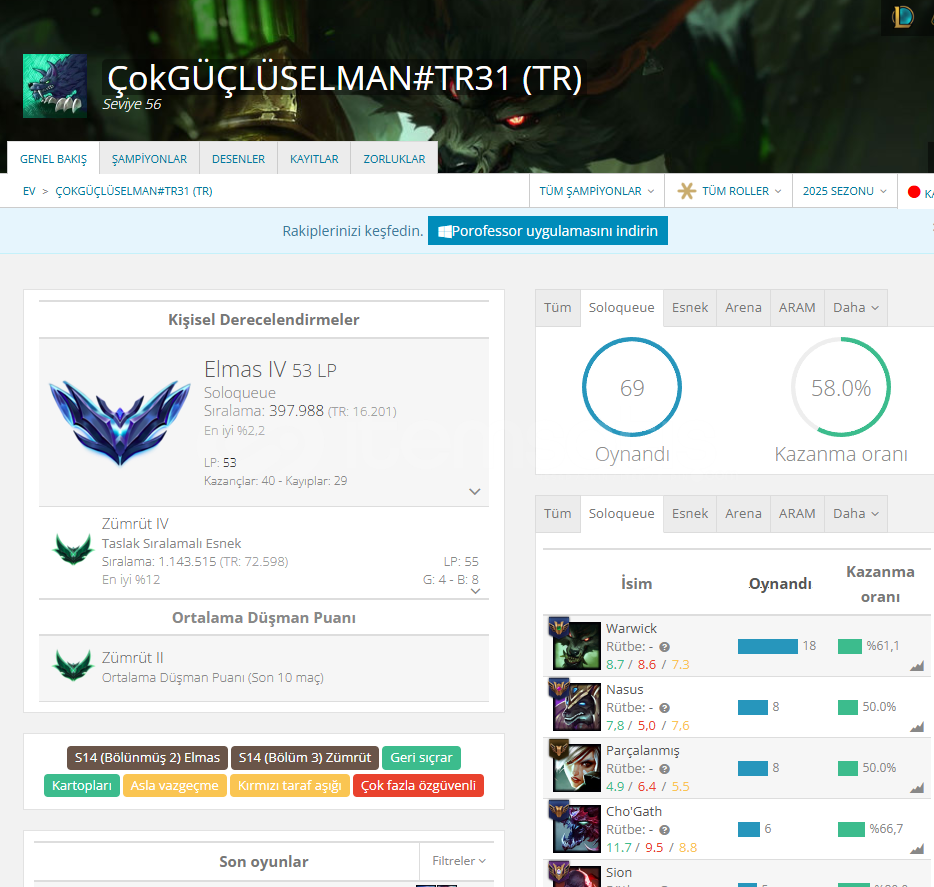
Task: Click the Porofessor uygulamasını indirin button
Action: (547, 231)
